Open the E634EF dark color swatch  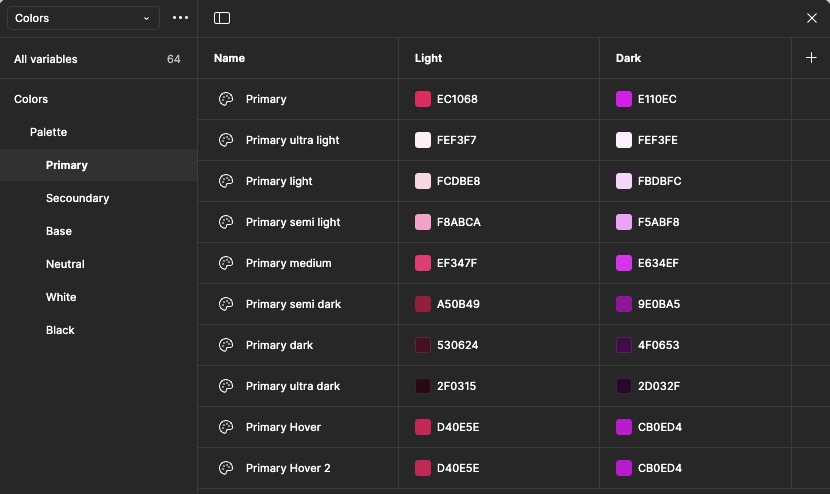tap(624, 263)
